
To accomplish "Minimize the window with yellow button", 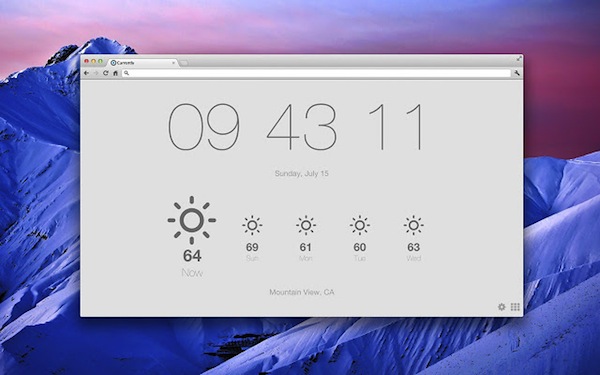I will click(x=93, y=61).
